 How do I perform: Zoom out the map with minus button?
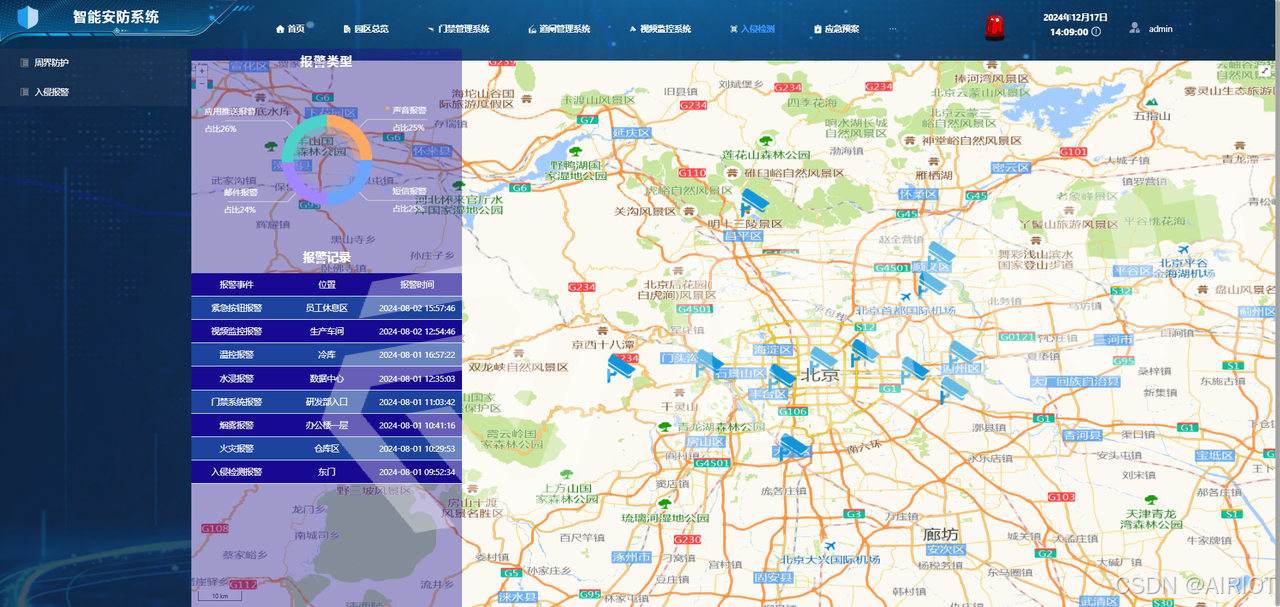coord(203,84)
